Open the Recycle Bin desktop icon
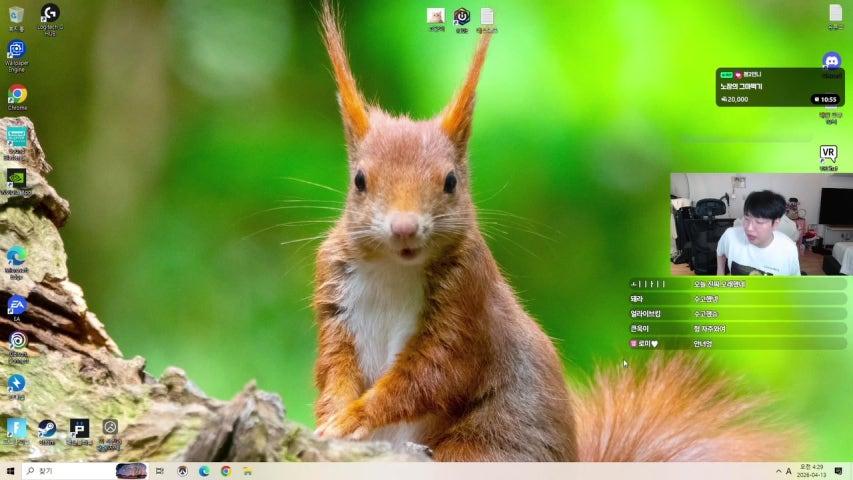Screen dimensions: 853x480 [x=16, y=15]
